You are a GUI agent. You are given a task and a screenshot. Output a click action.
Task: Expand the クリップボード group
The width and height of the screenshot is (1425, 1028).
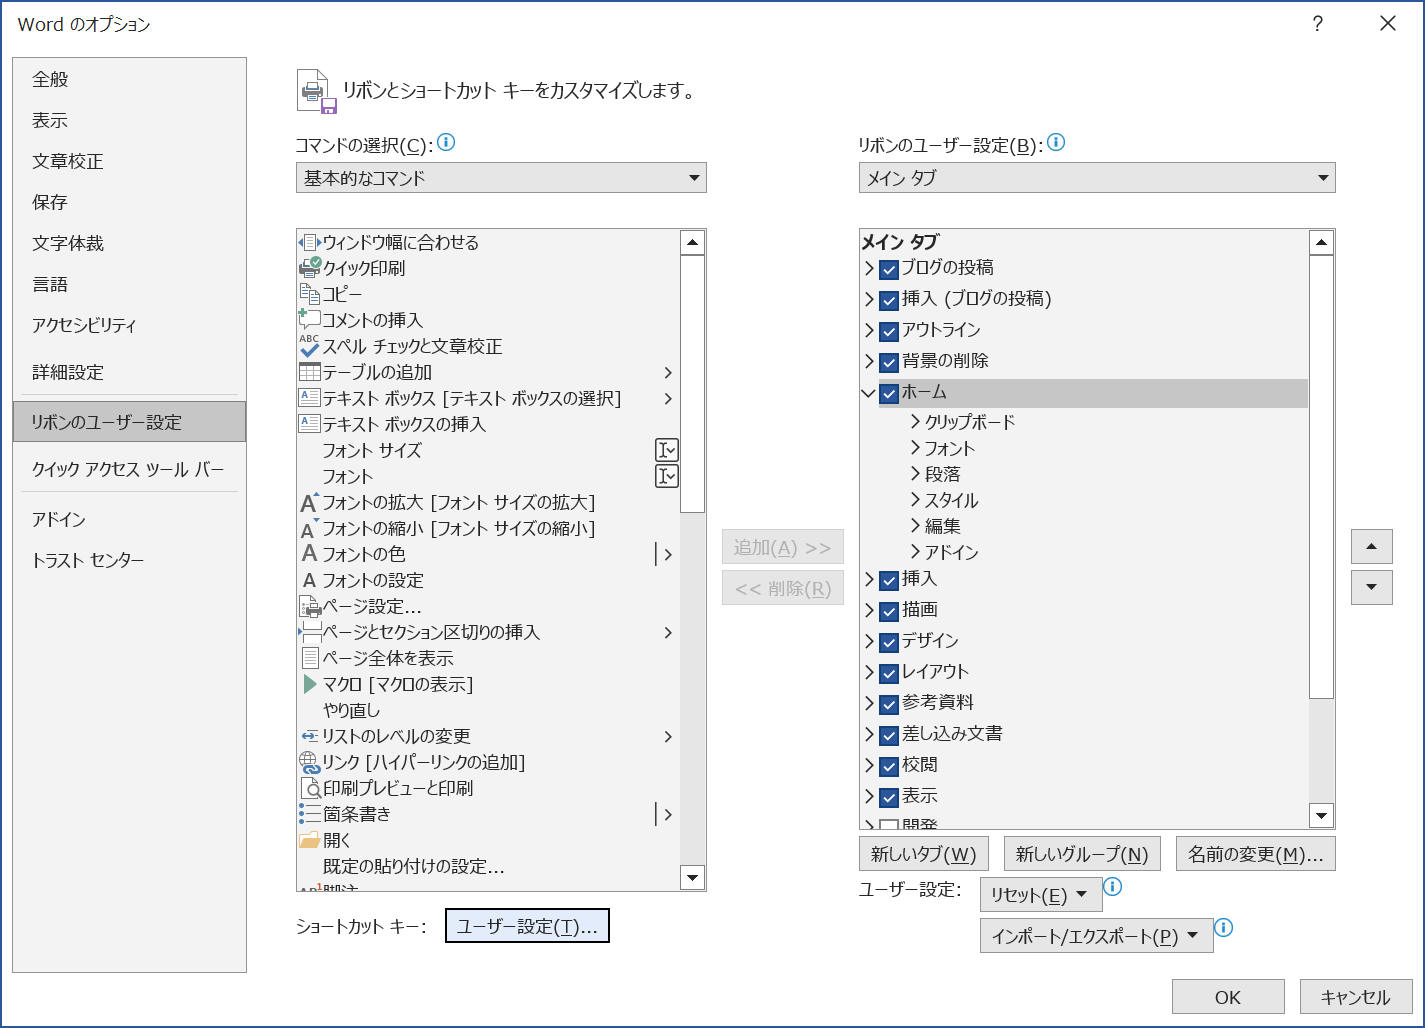[x=915, y=422]
